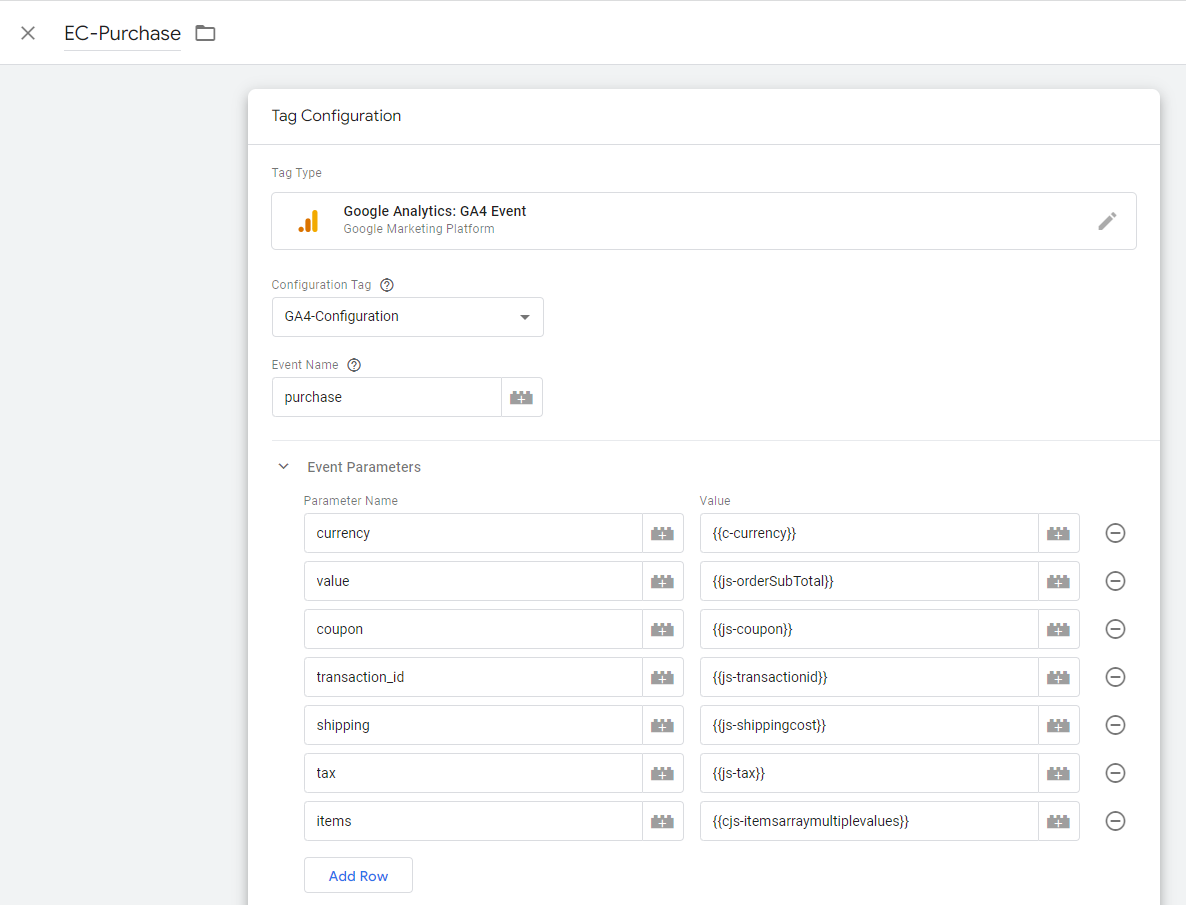The height and width of the screenshot is (905, 1186).
Task: Select the value parameter name field
Action: 470,581
